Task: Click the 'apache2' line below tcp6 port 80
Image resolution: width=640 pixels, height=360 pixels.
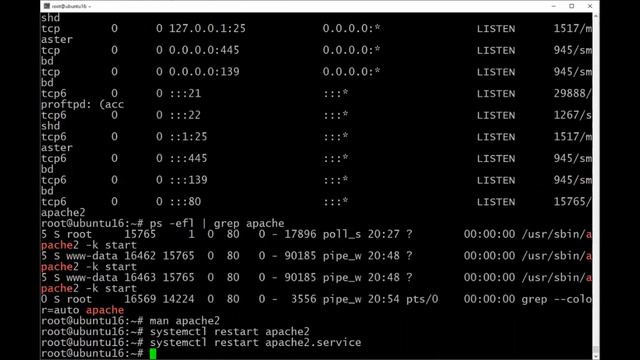Action: coord(63,213)
